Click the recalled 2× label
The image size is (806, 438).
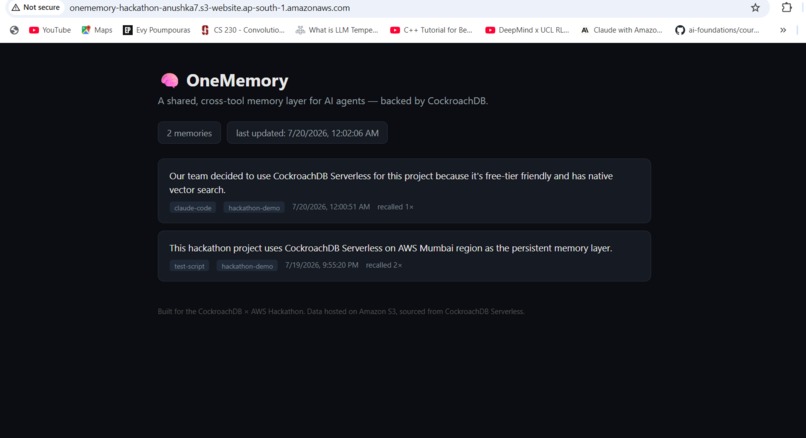(384, 265)
